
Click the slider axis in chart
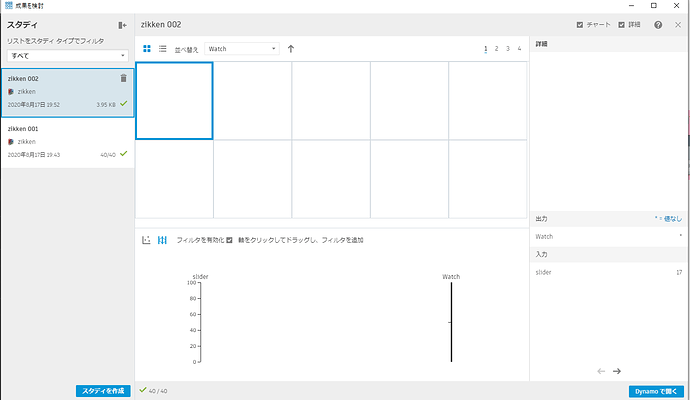tap(201, 322)
